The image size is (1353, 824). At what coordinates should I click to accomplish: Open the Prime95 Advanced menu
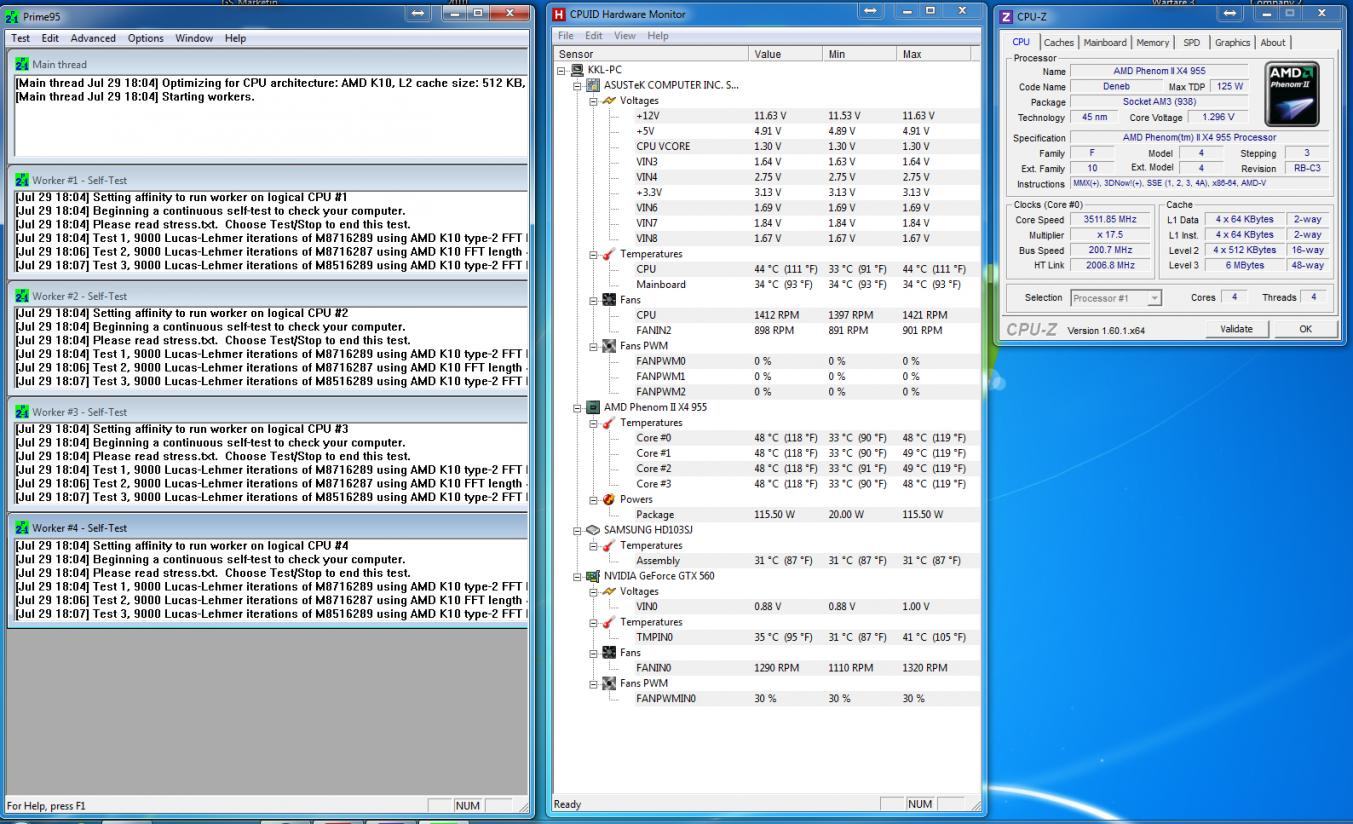pos(93,38)
